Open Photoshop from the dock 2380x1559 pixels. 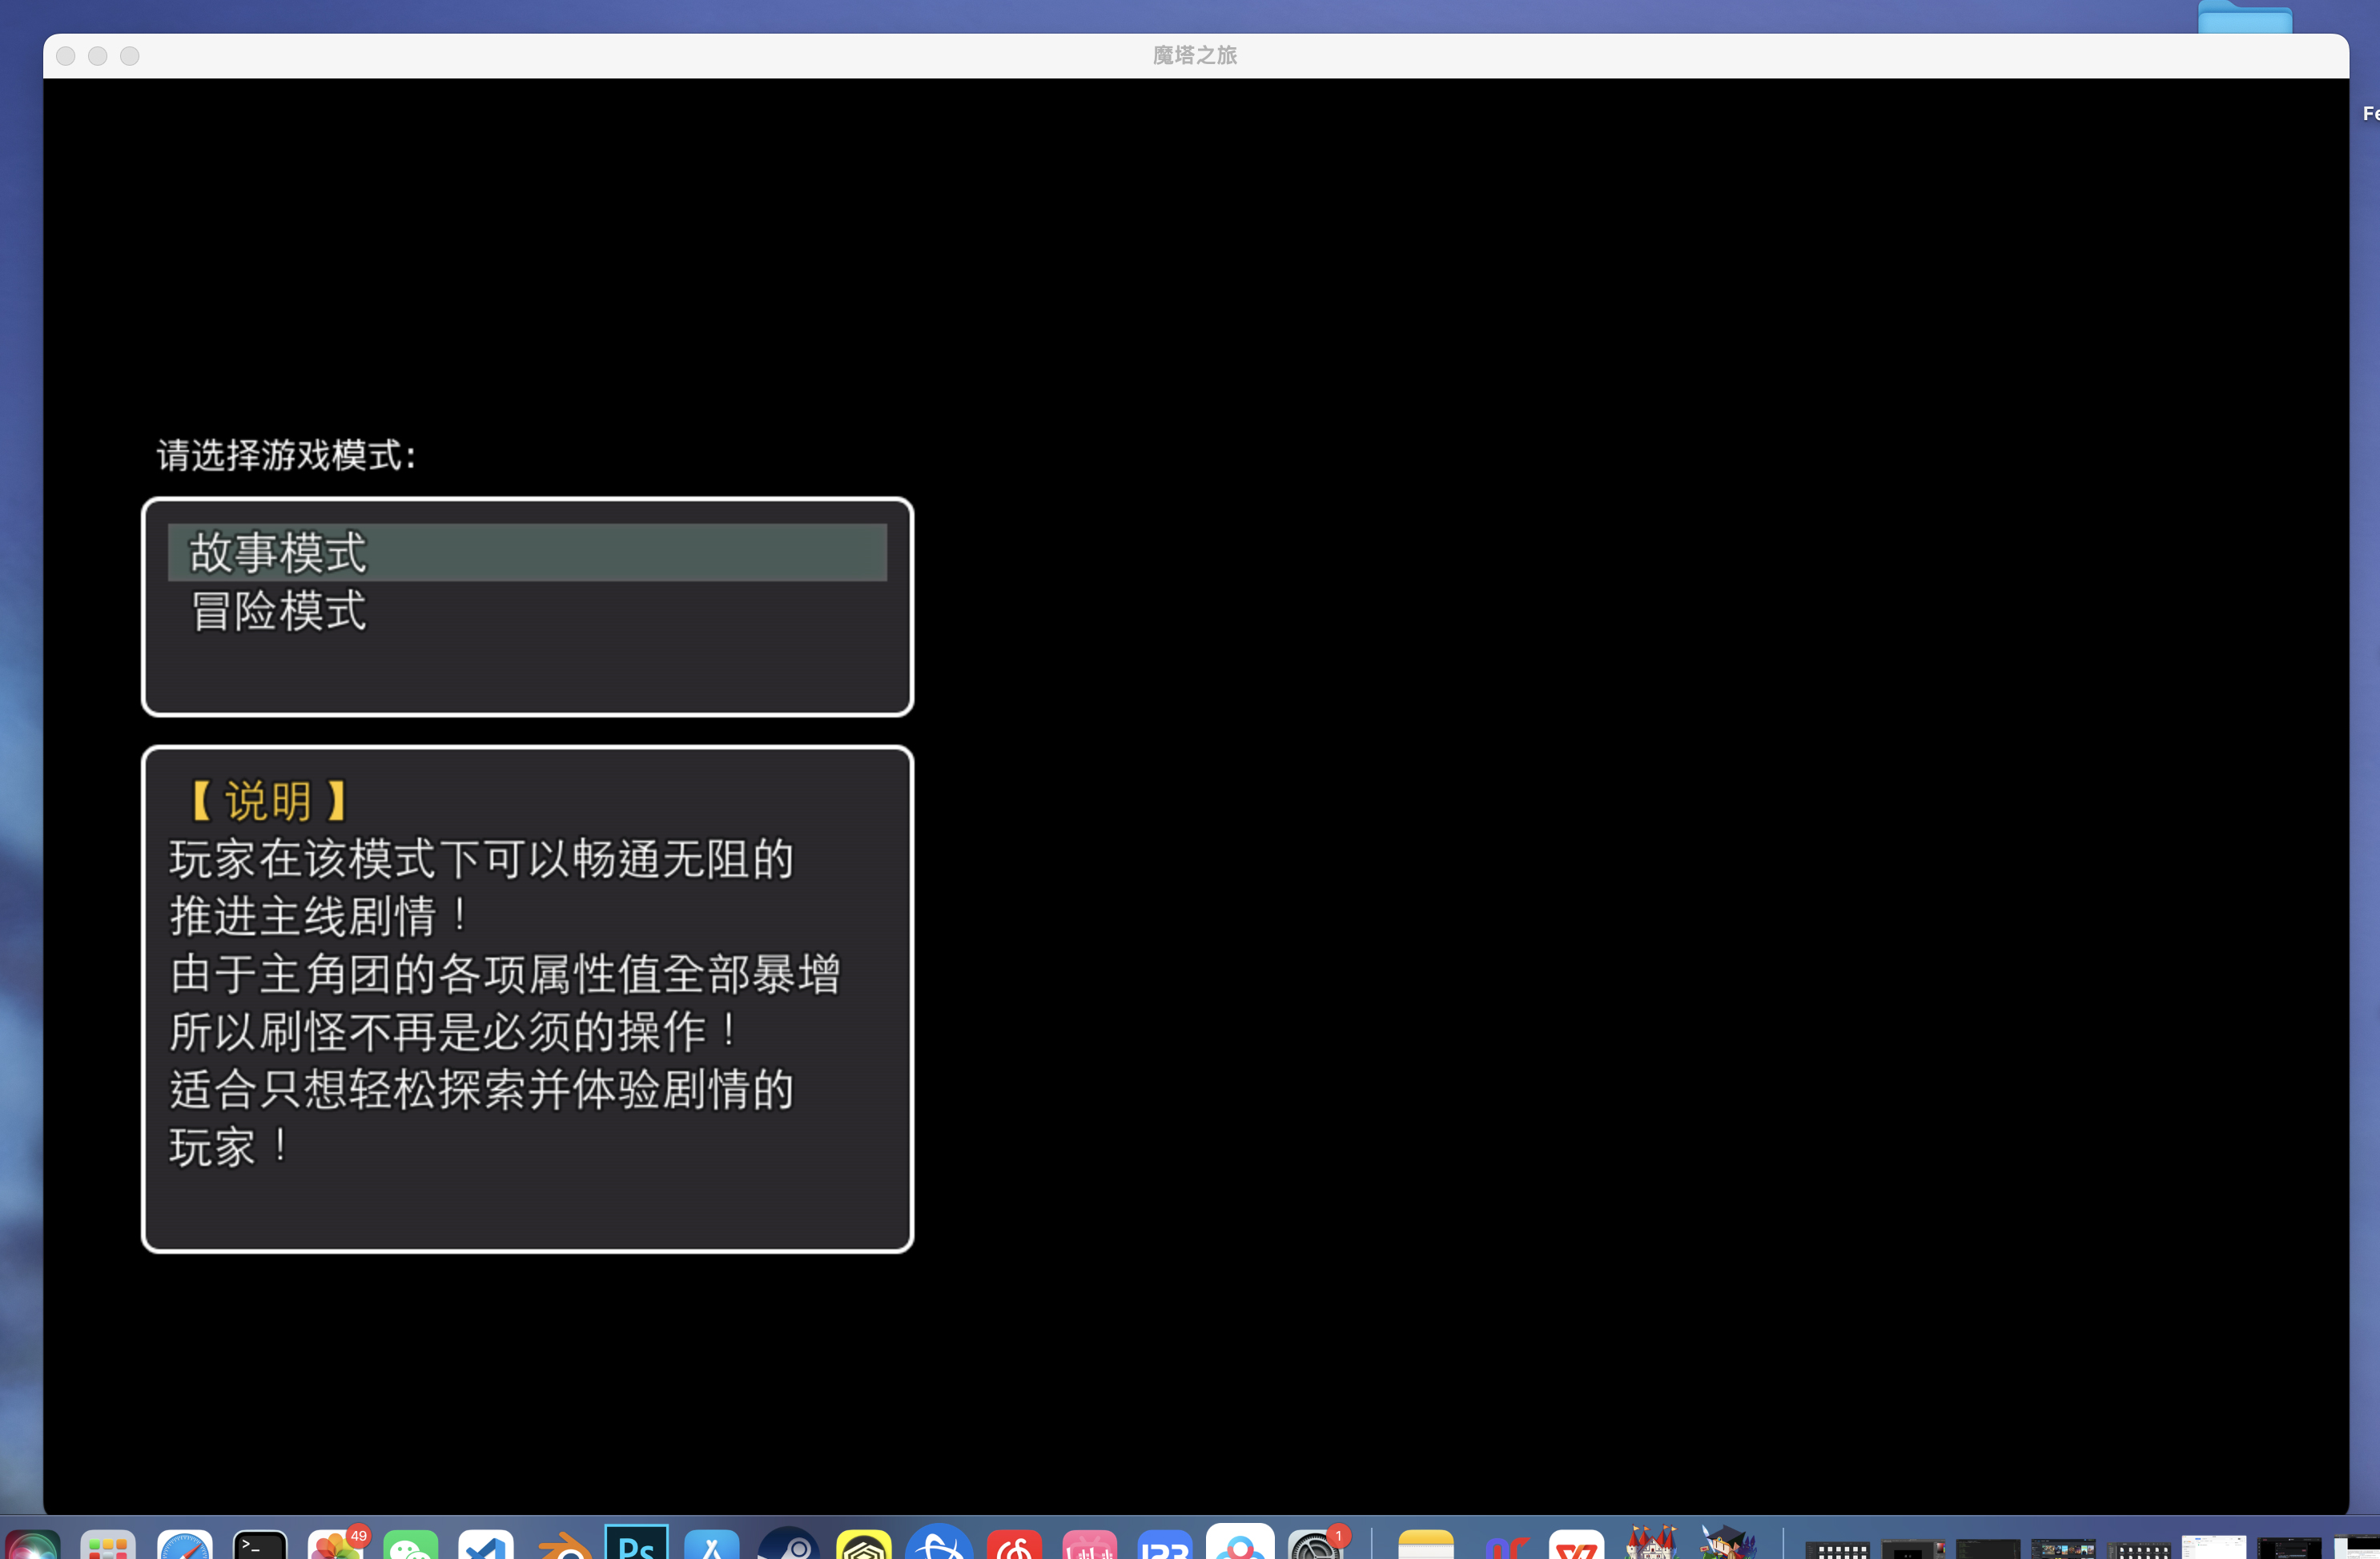637,1543
